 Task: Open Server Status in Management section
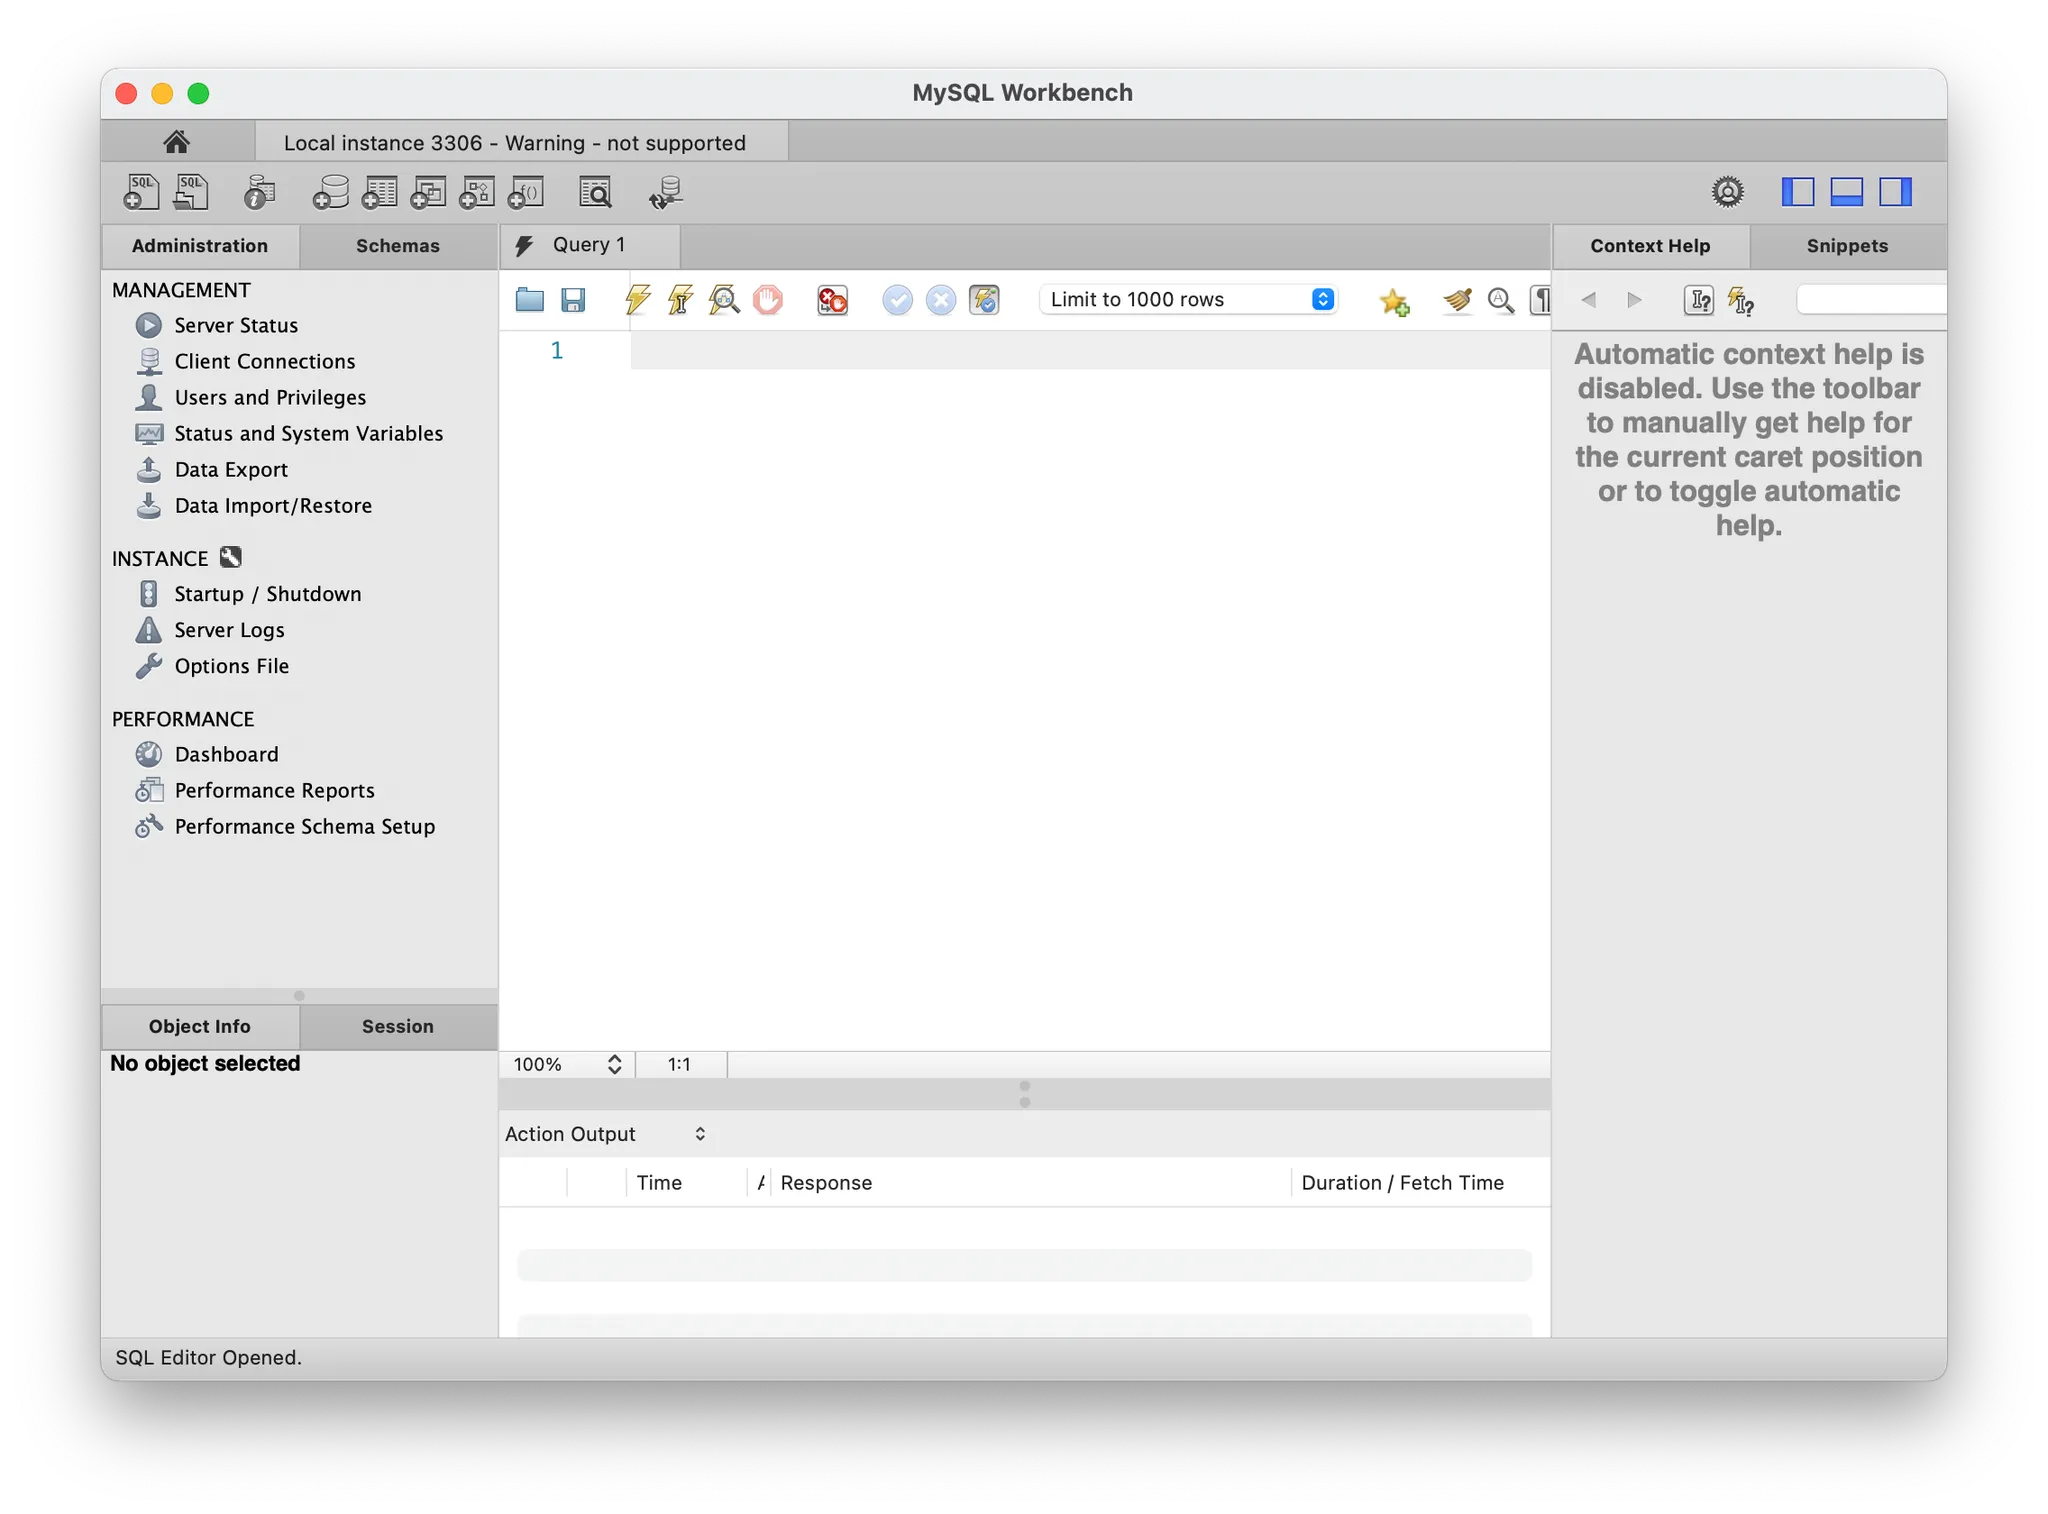(236, 326)
